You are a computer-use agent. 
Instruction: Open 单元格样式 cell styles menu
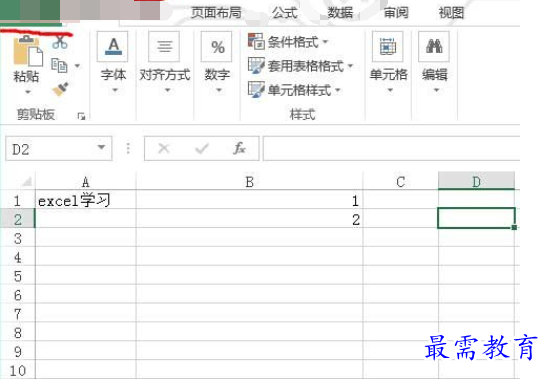point(294,90)
